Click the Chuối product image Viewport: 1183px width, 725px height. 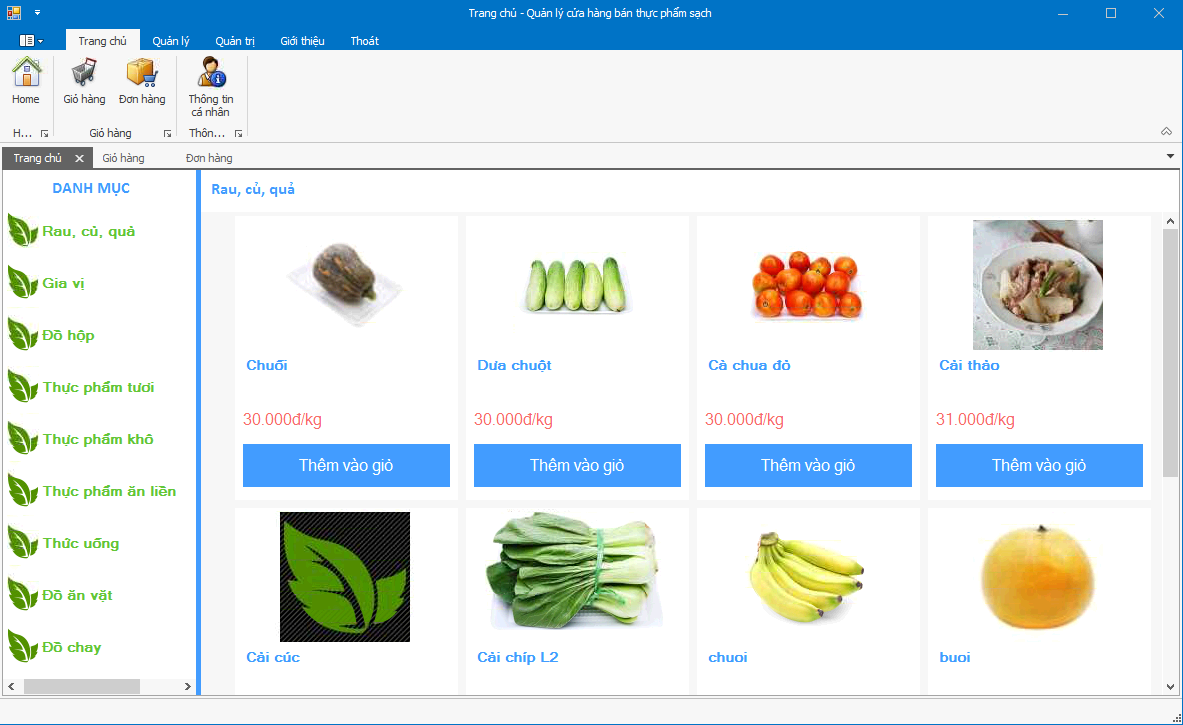tap(345, 284)
